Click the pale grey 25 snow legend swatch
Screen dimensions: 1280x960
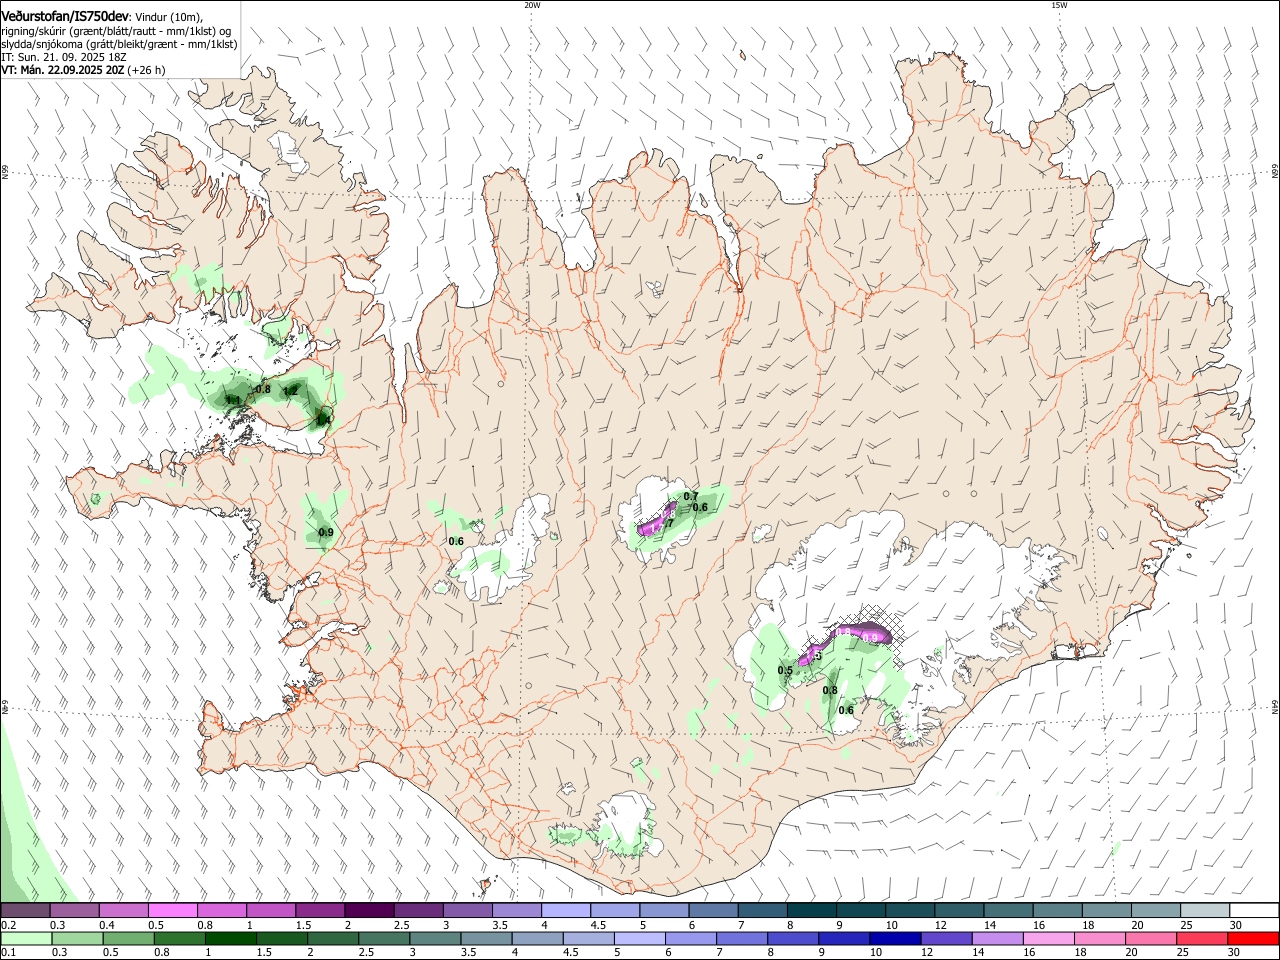coord(1206,911)
